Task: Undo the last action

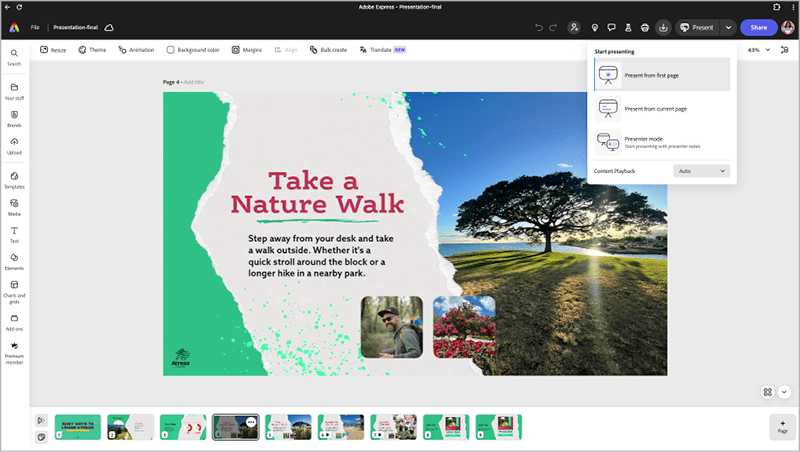Action: click(x=539, y=28)
